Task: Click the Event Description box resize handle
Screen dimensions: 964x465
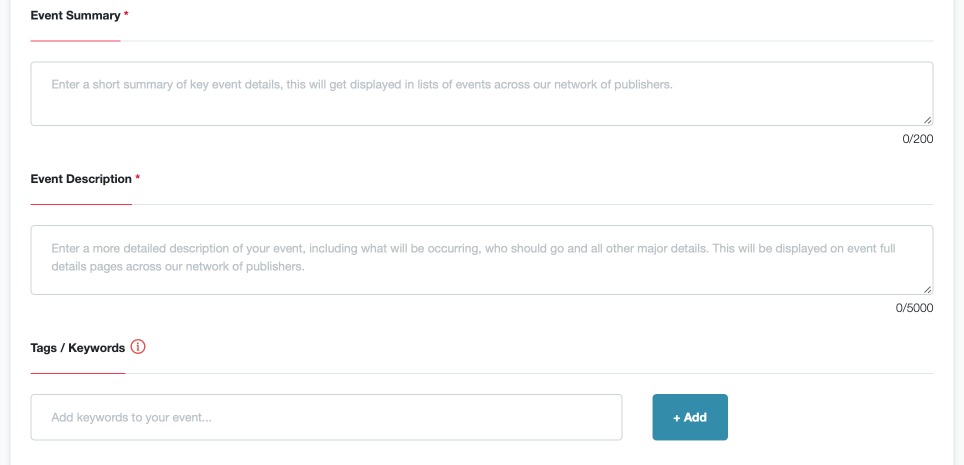Action: click(927, 289)
